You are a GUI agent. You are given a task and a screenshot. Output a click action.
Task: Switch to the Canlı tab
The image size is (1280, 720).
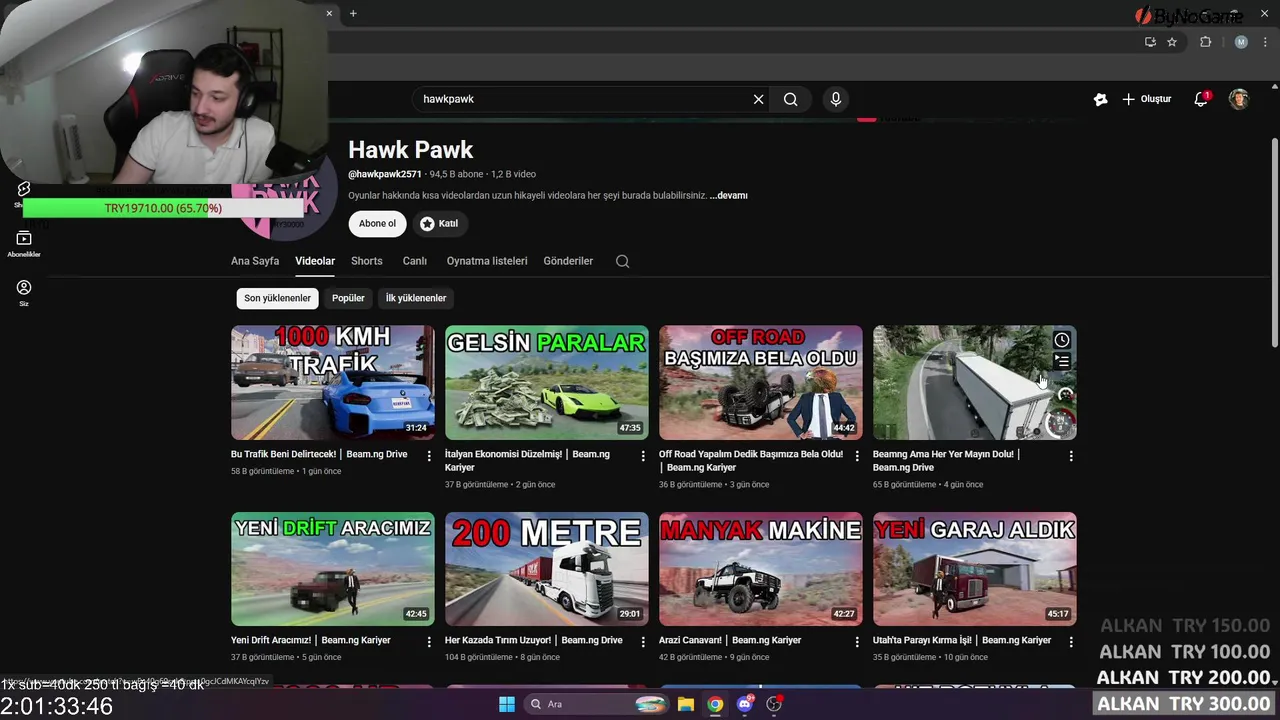point(415,261)
